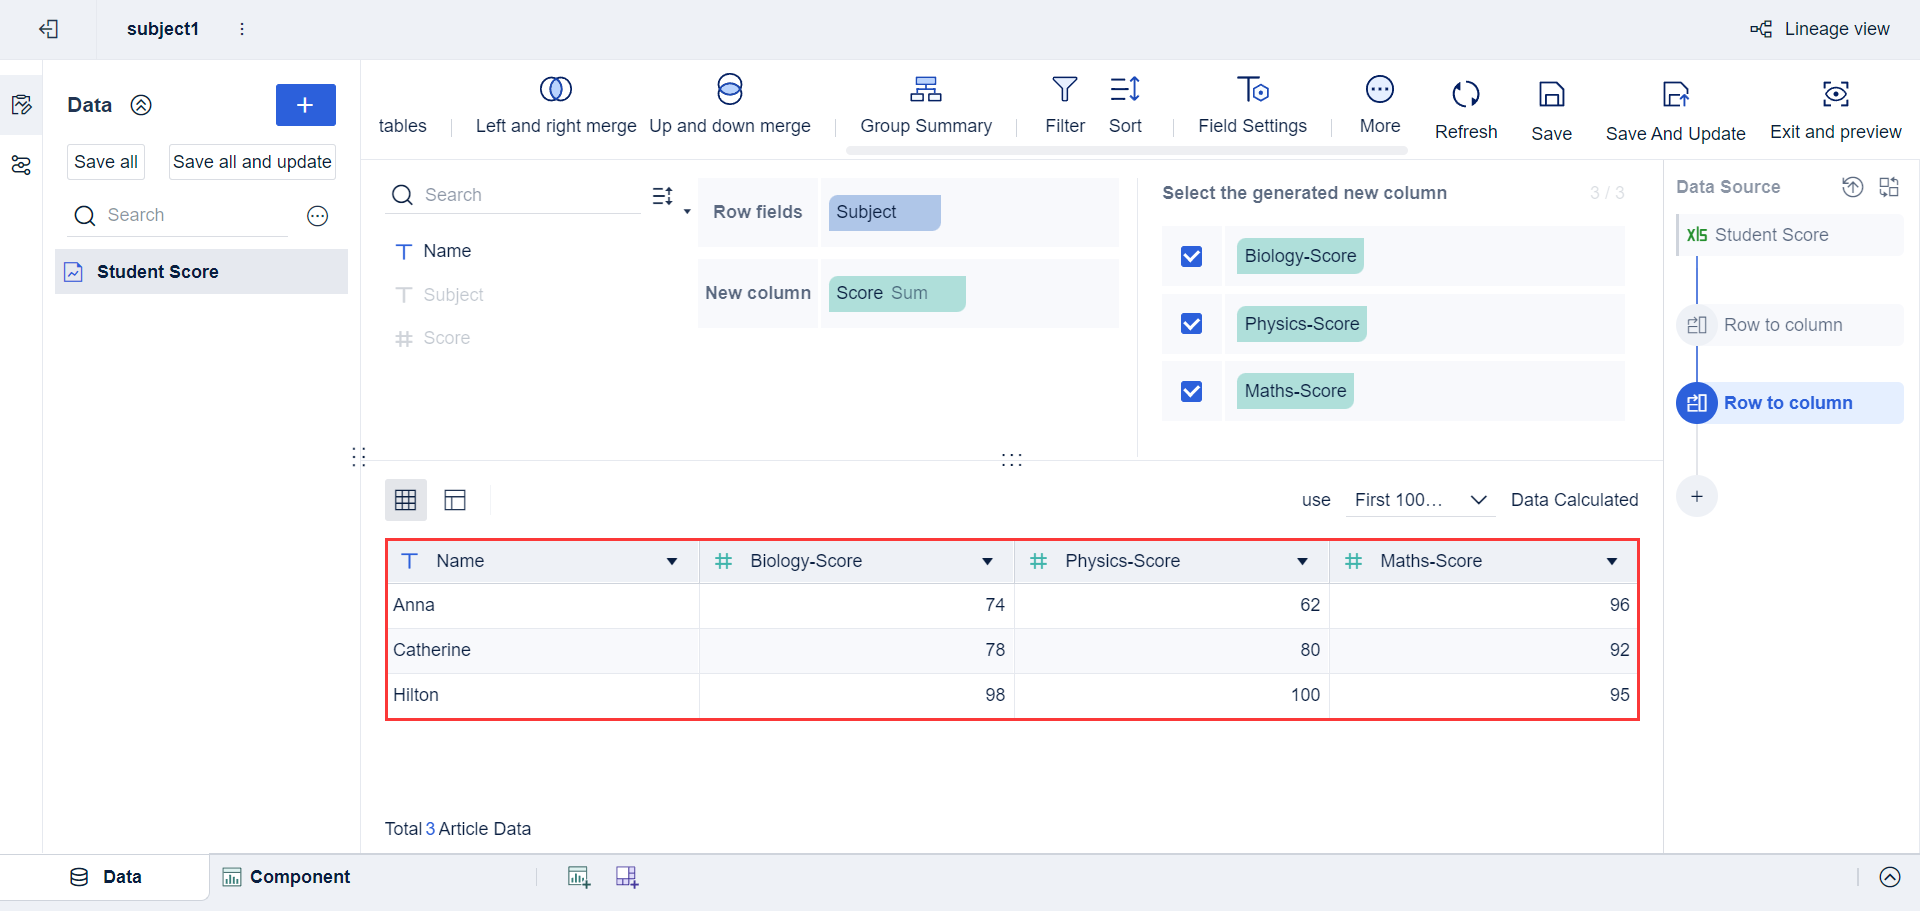Collapse the Data panel with chevron icon
Image resolution: width=1920 pixels, height=911 pixels.
[141, 104]
